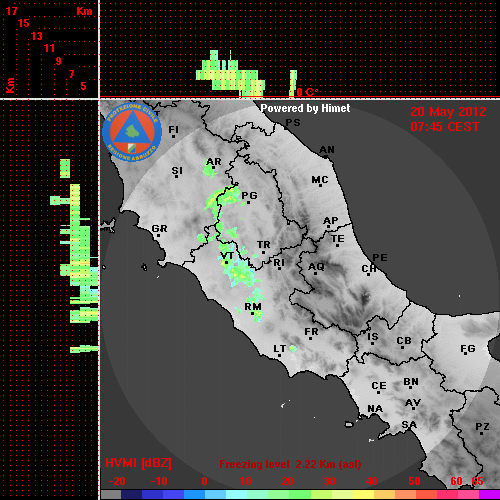
Task: Click the AN city marker
Action: [326, 156]
